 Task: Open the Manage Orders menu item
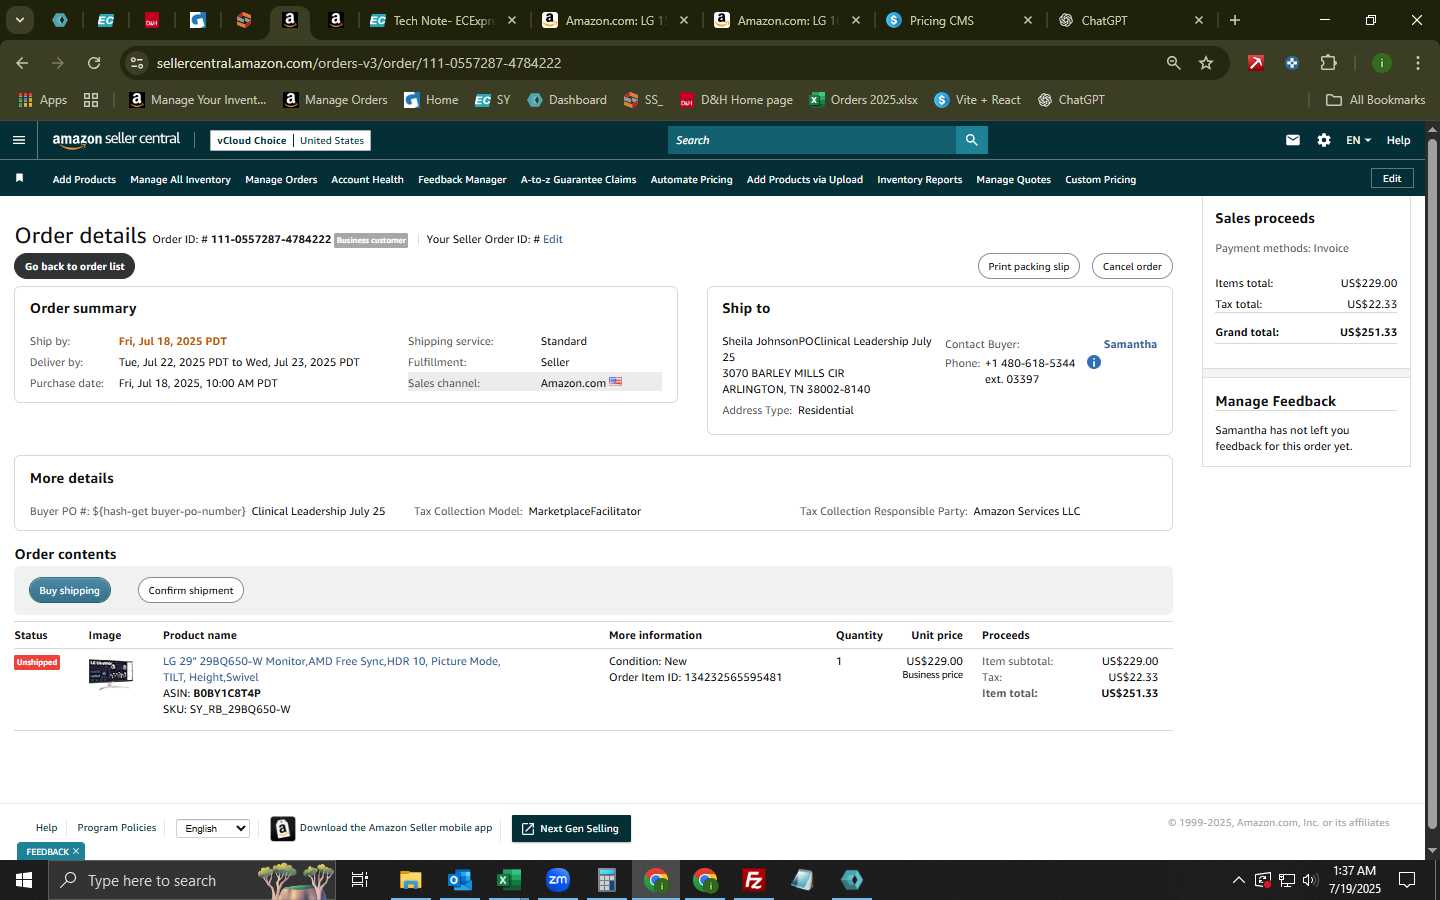[x=281, y=180]
